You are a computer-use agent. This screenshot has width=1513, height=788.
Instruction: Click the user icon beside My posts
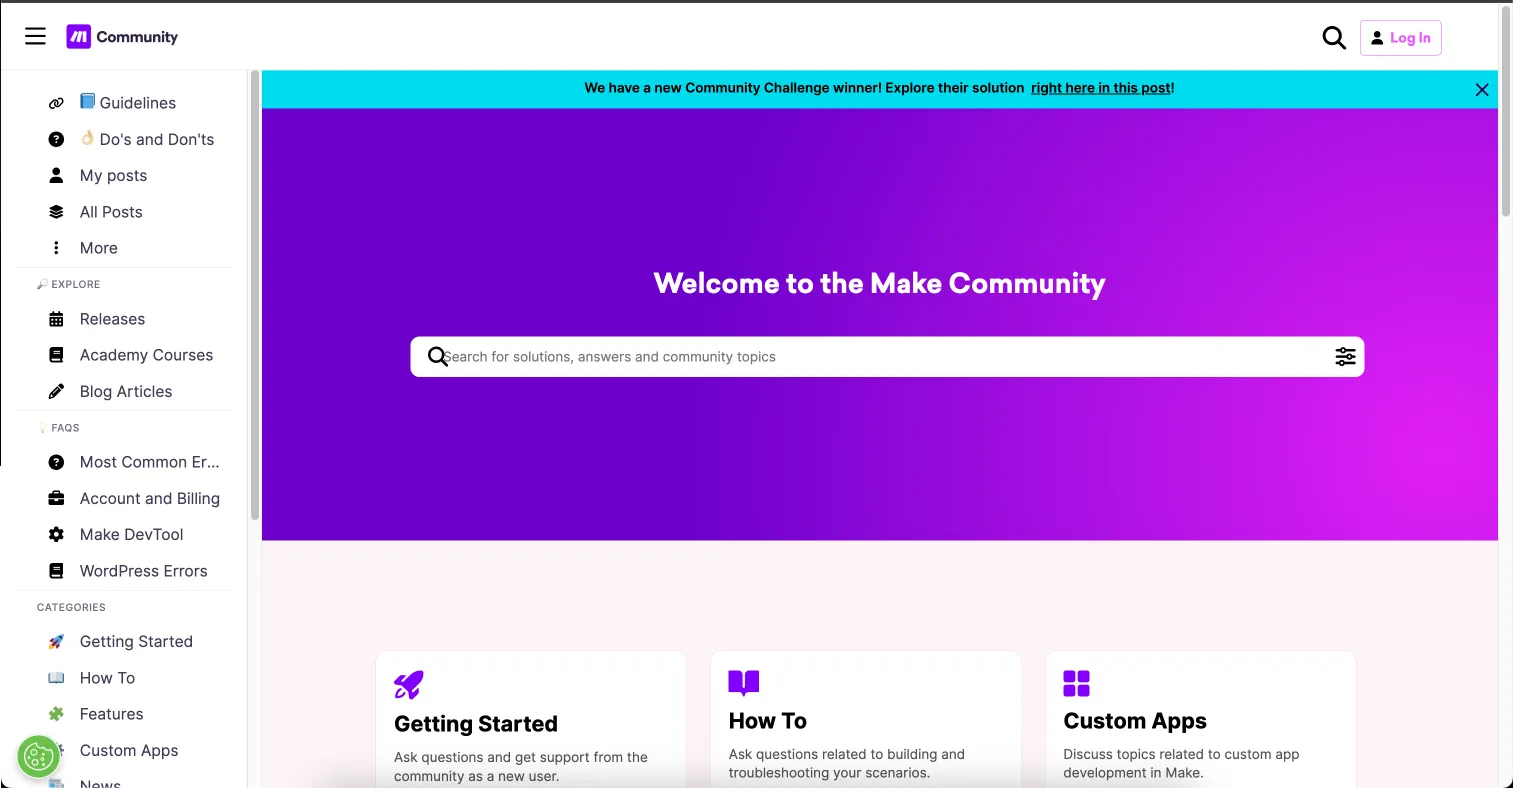(x=56, y=175)
